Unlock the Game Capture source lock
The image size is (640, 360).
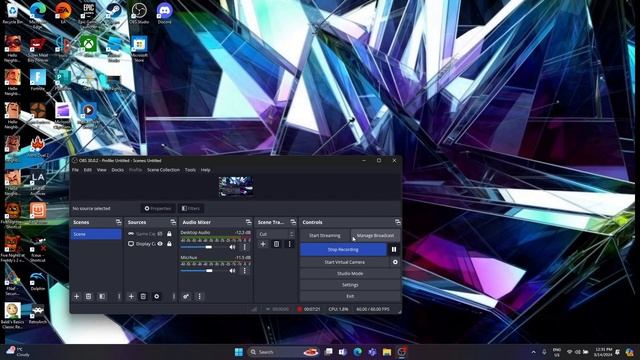tap(169, 233)
